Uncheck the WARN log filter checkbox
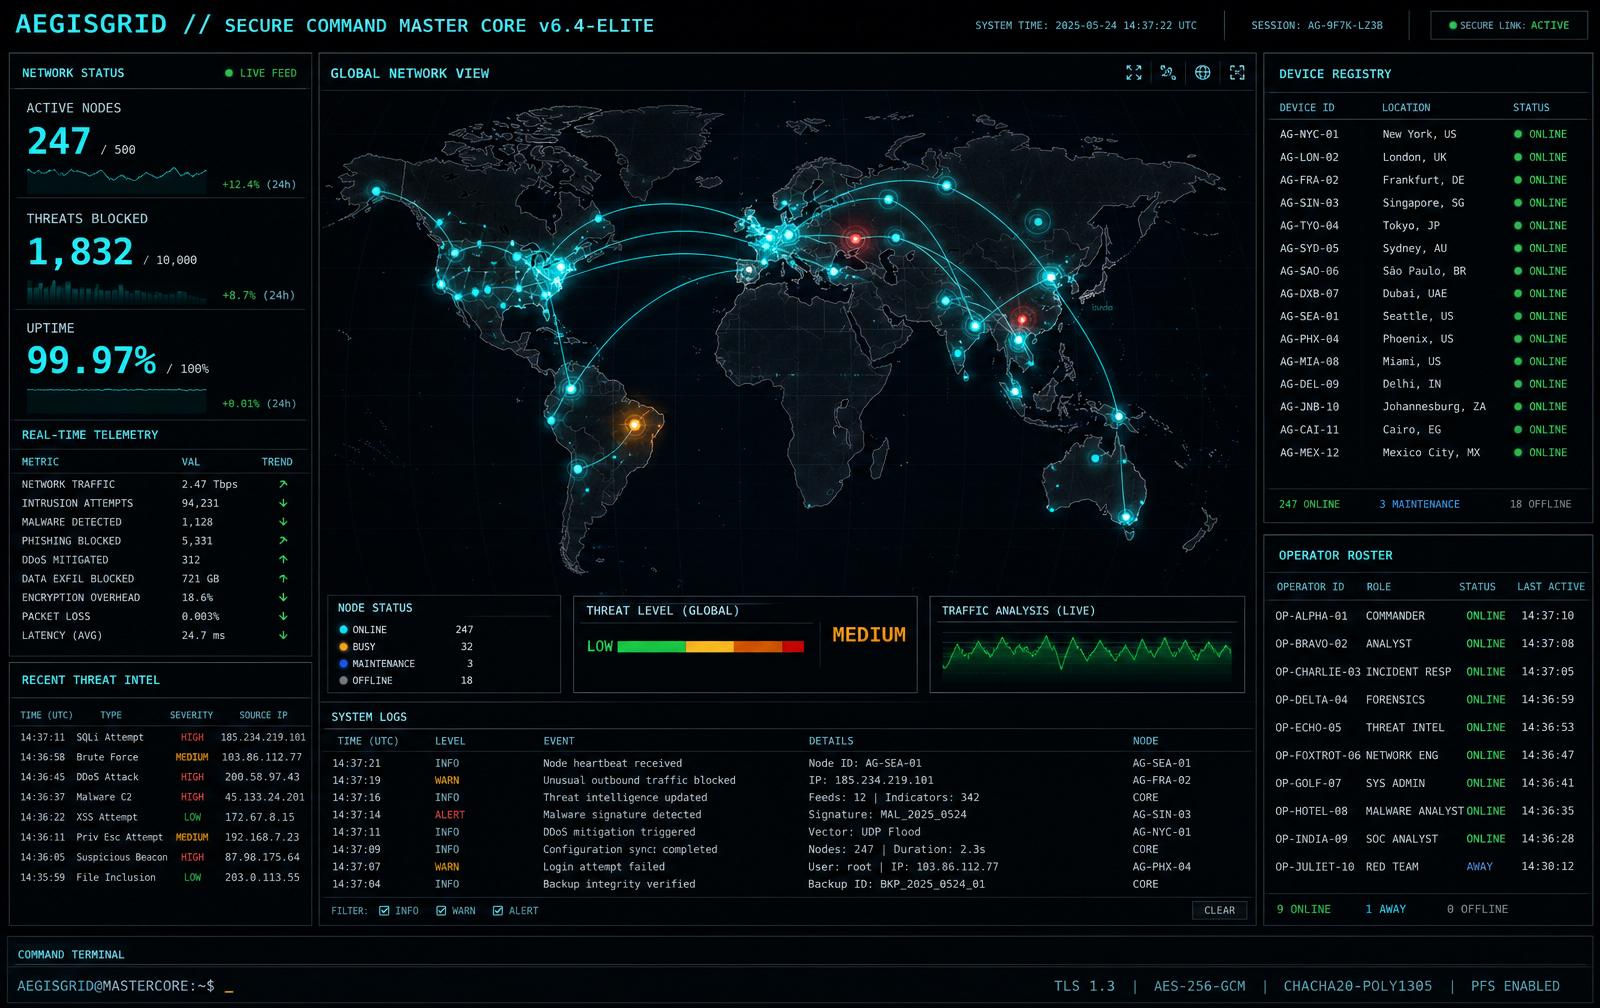Viewport: 1600px width, 1008px height. point(441,911)
